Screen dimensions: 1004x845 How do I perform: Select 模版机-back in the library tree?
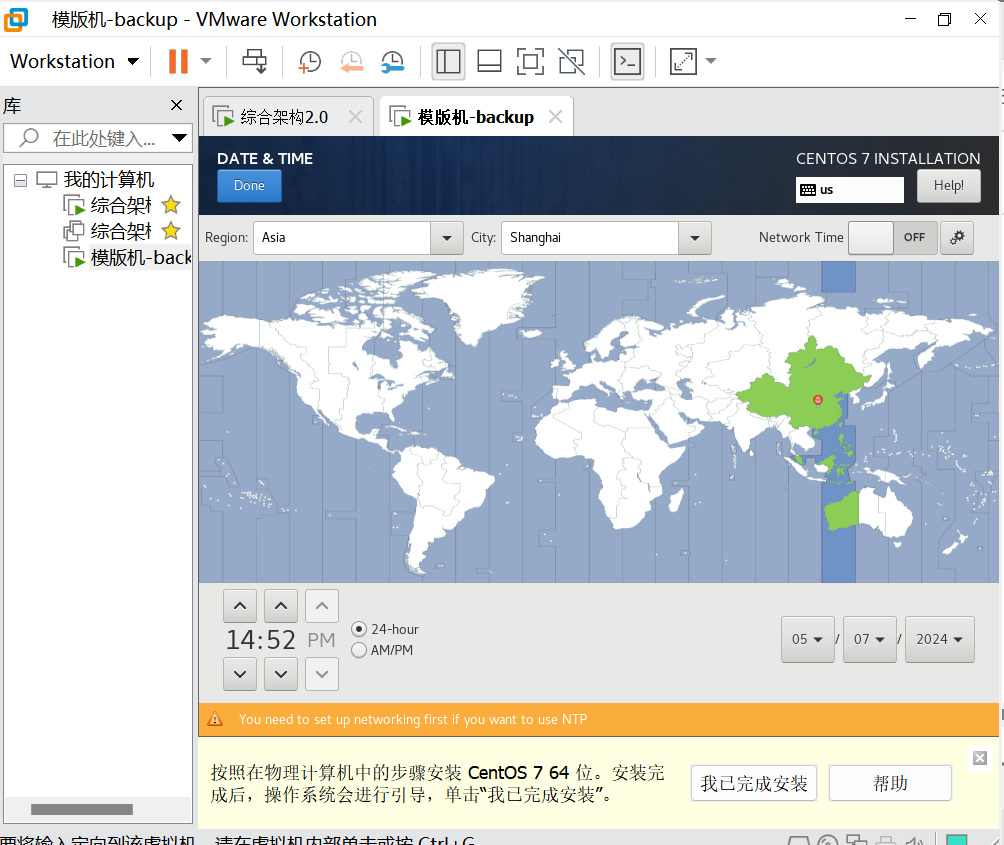(141, 257)
